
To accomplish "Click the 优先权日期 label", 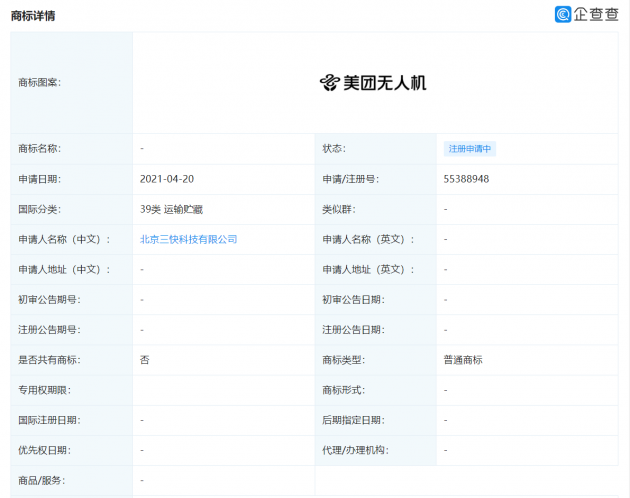I will tap(44, 451).
